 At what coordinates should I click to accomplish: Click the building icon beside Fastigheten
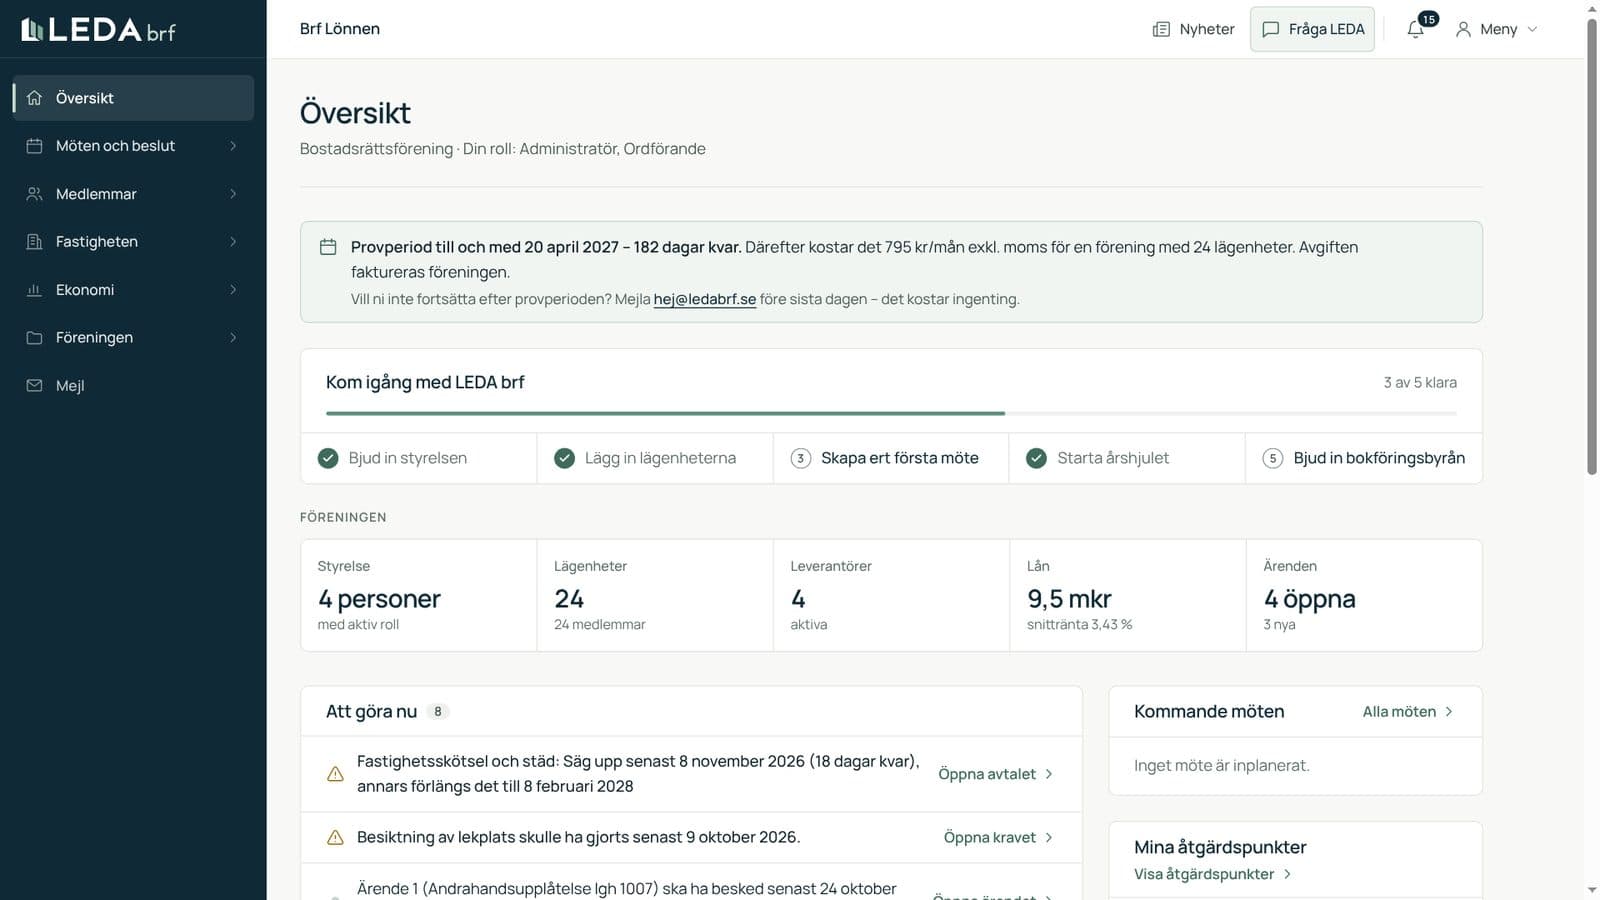coord(34,242)
